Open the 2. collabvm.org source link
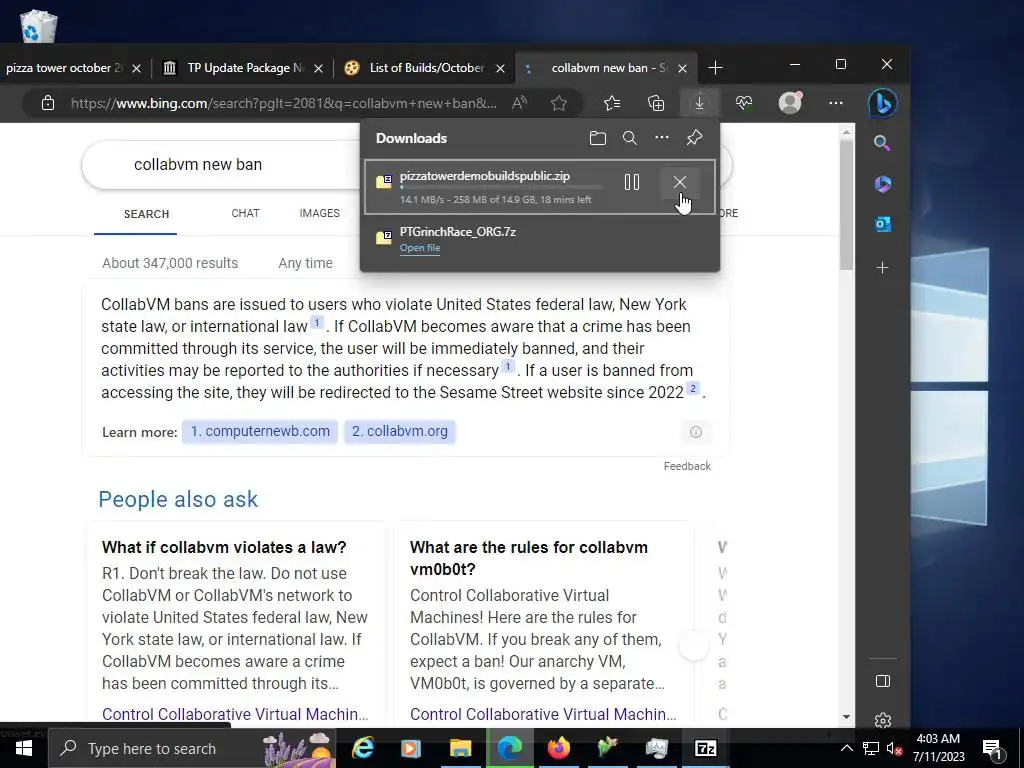Viewport: 1024px width, 768px height. click(x=400, y=432)
